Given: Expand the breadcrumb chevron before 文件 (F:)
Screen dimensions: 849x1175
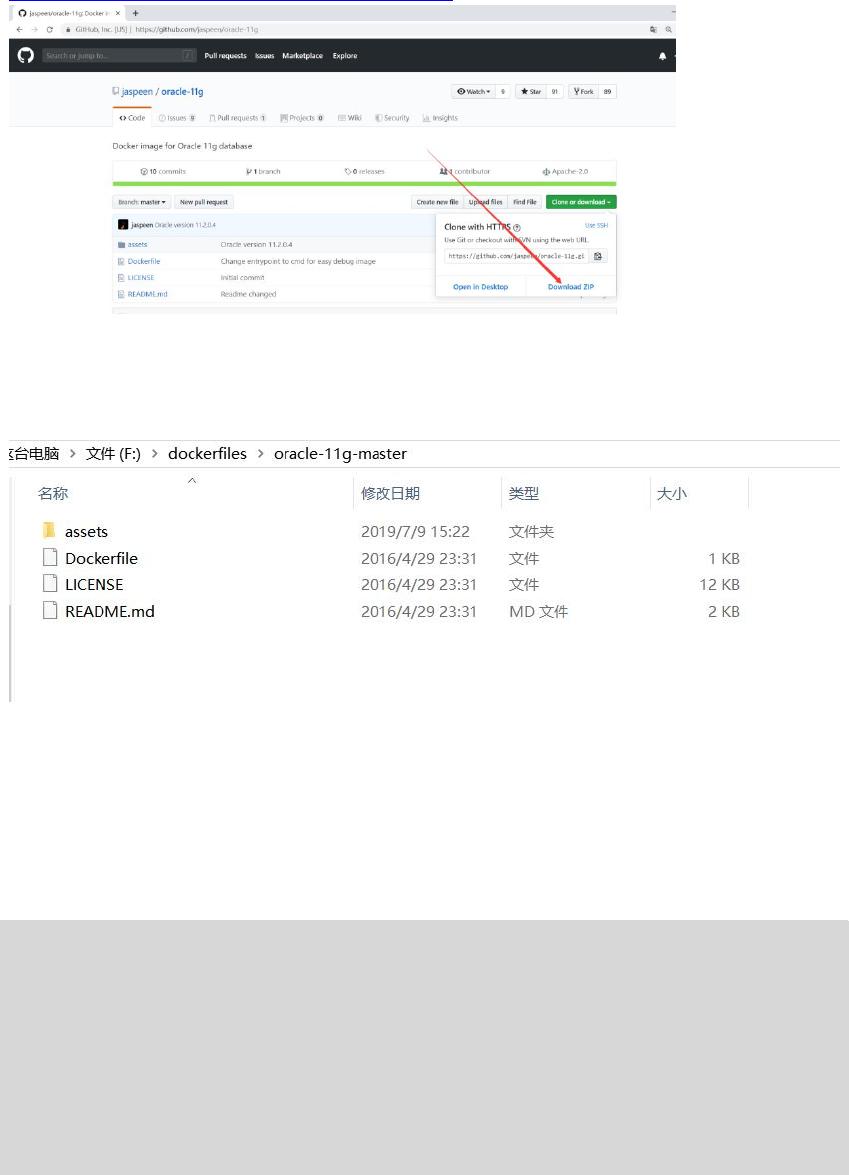Looking at the screenshot, I should click(x=73, y=453).
